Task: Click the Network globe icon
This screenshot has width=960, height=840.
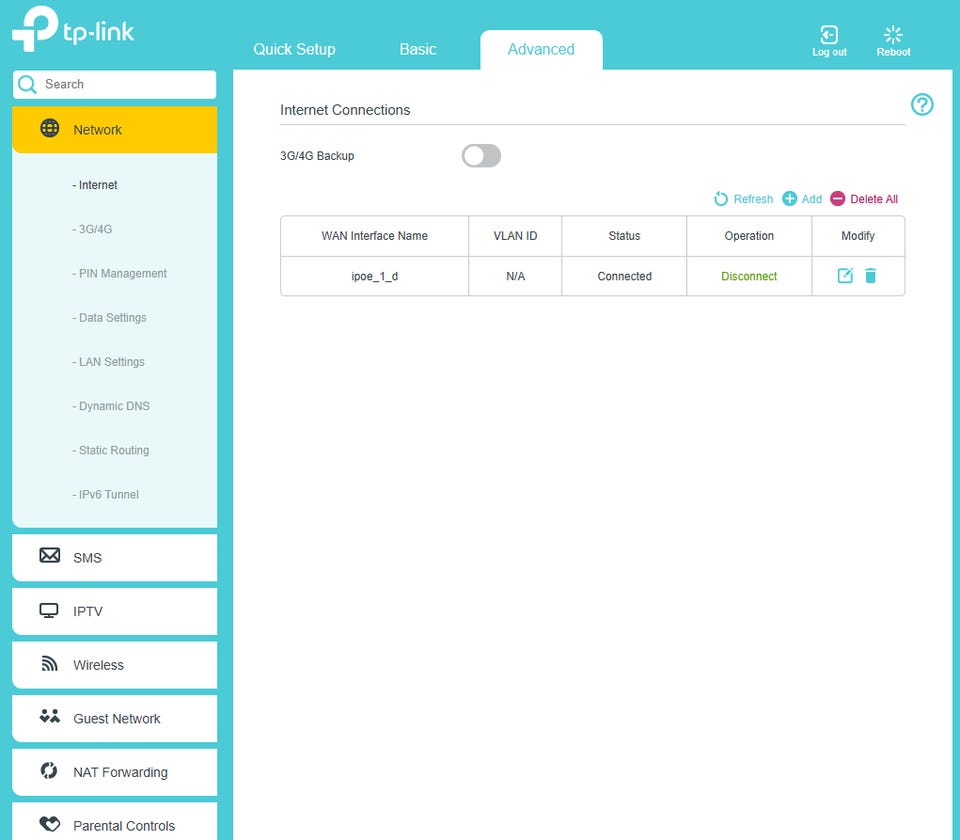Action: coord(50,129)
